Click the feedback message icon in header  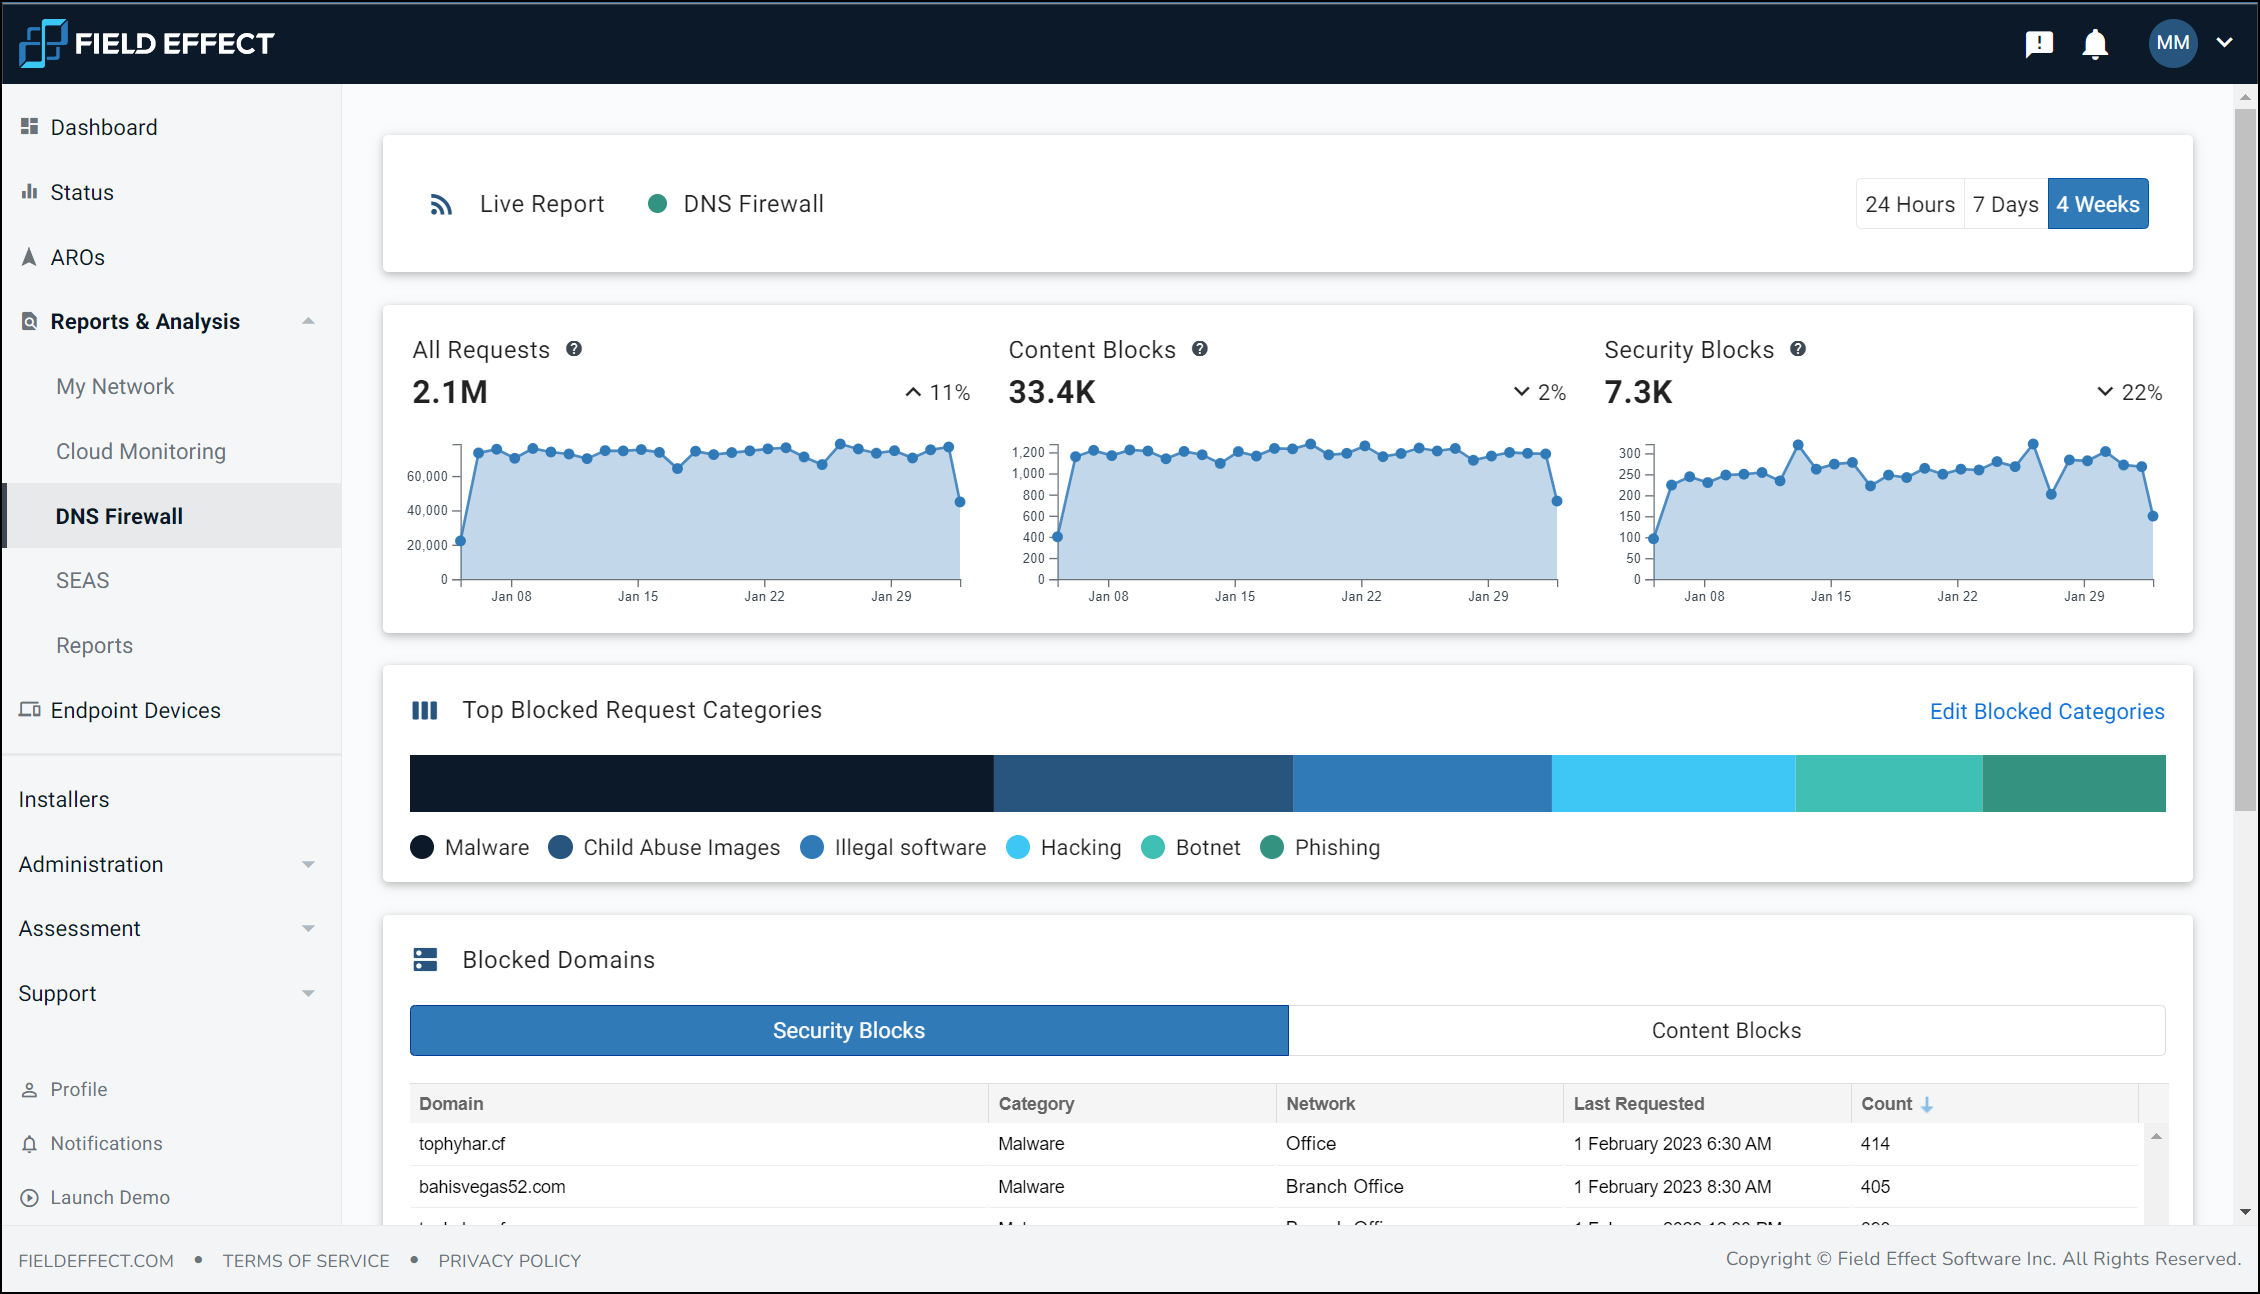coord(2038,44)
